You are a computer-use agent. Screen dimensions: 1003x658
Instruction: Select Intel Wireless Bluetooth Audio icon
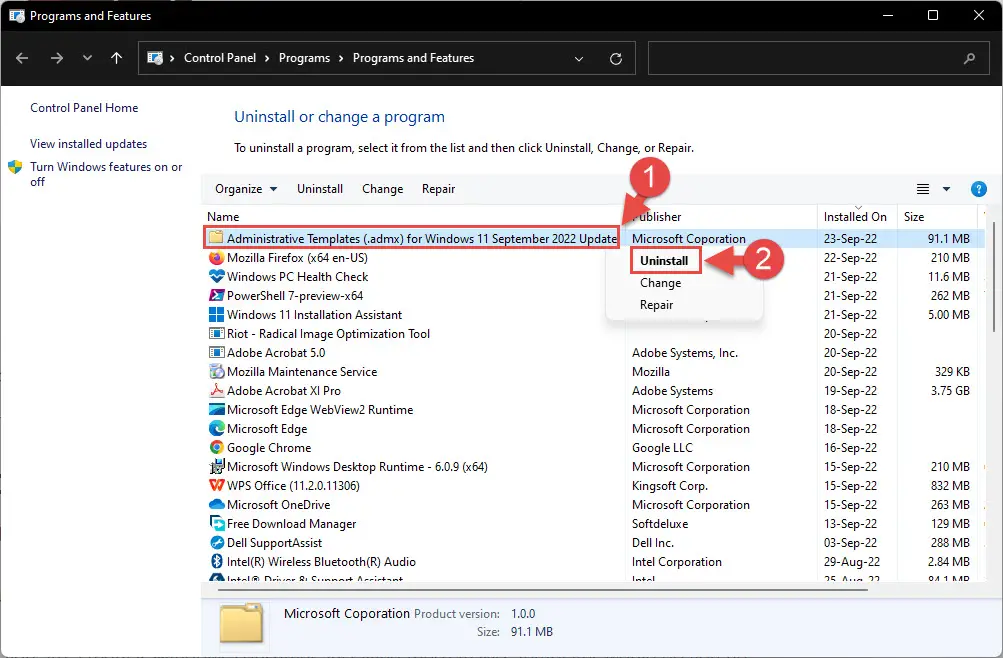[216, 561]
